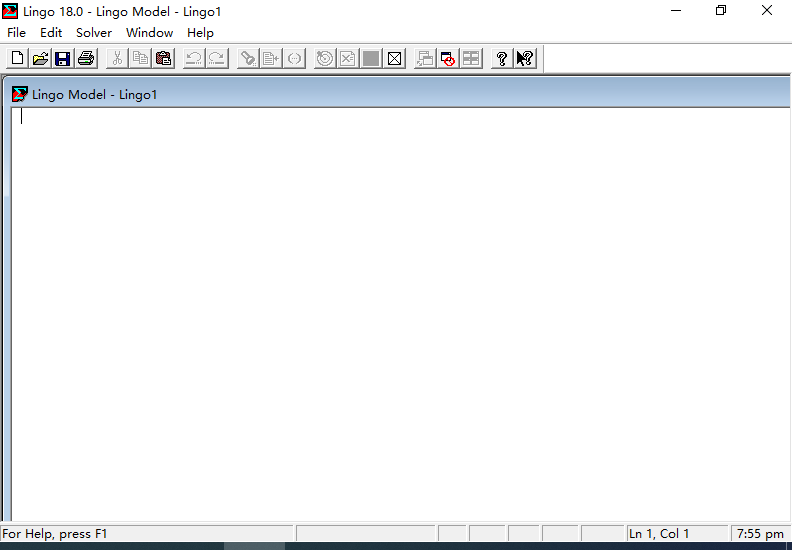Activate context help arrow-question icon
The image size is (792, 550).
pyautogui.click(x=525, y=59)
